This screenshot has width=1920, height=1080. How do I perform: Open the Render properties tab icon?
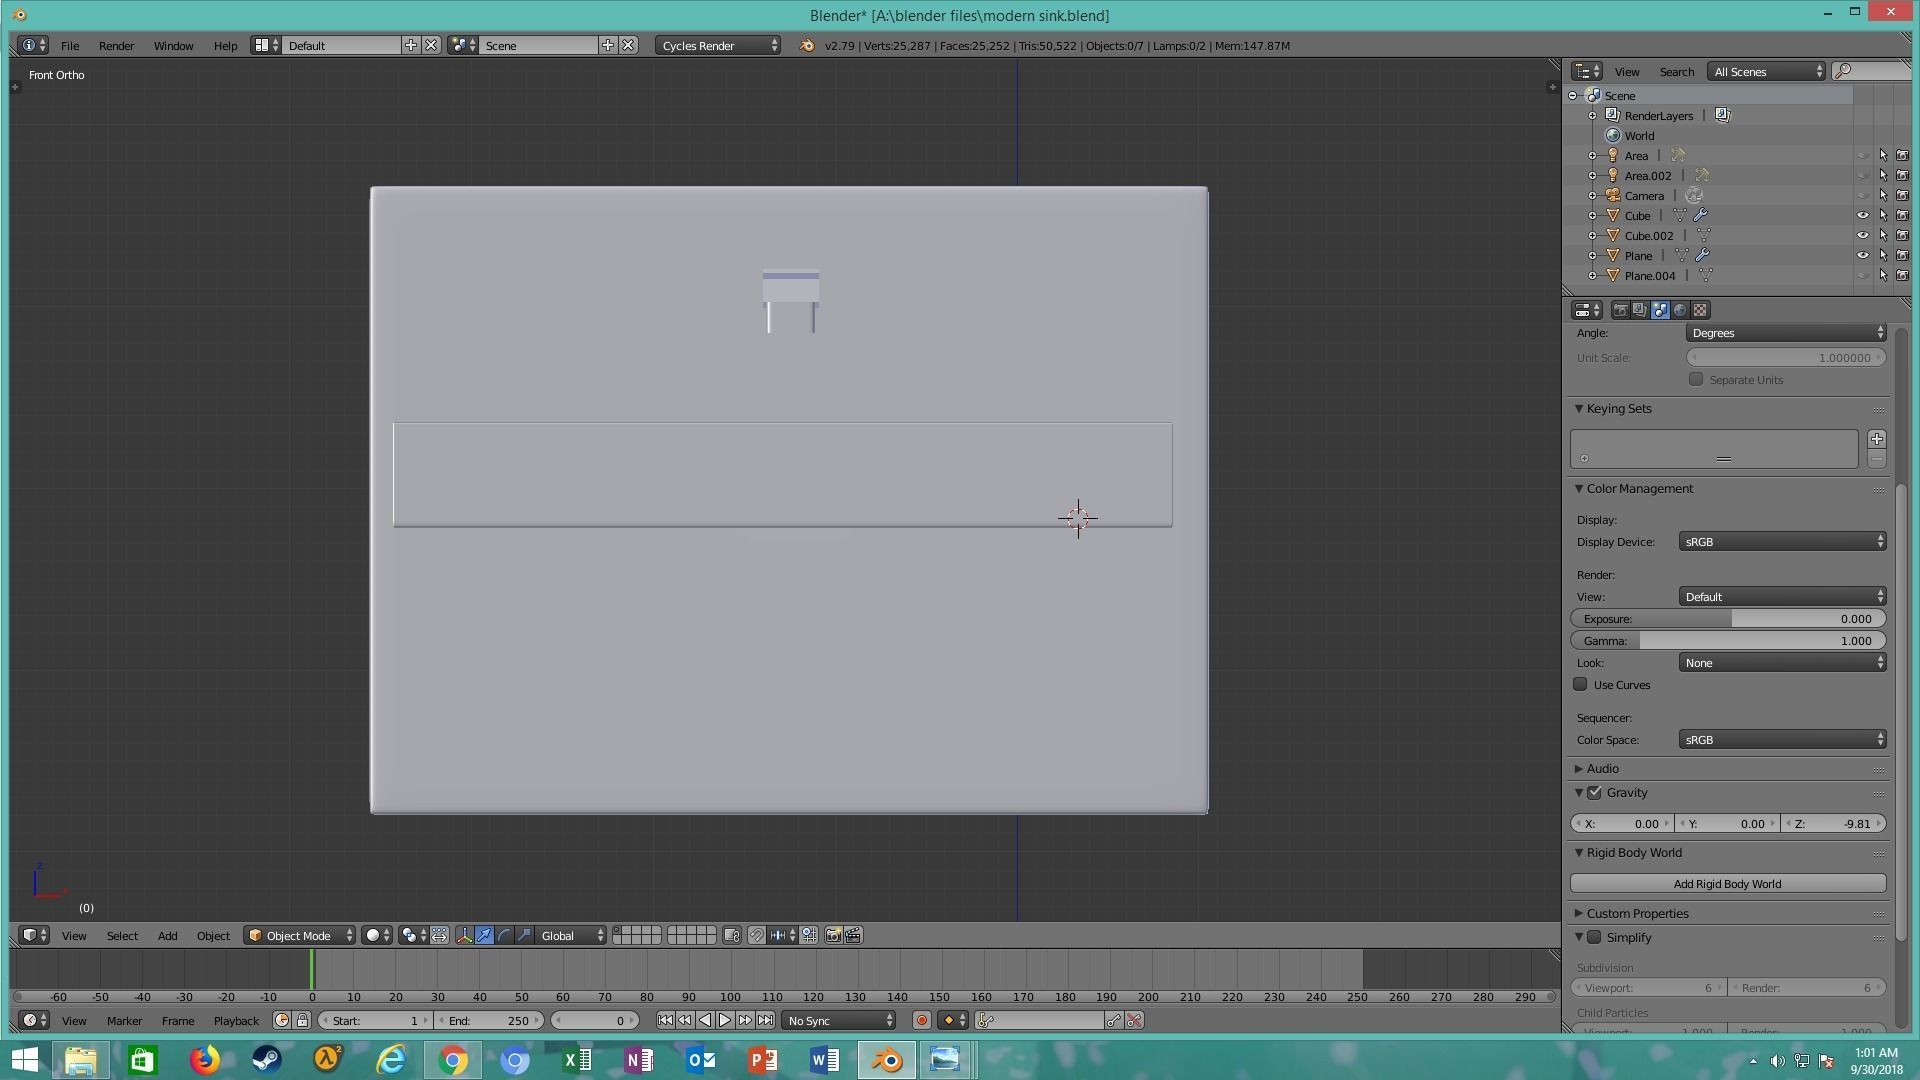coord(1620,310)
